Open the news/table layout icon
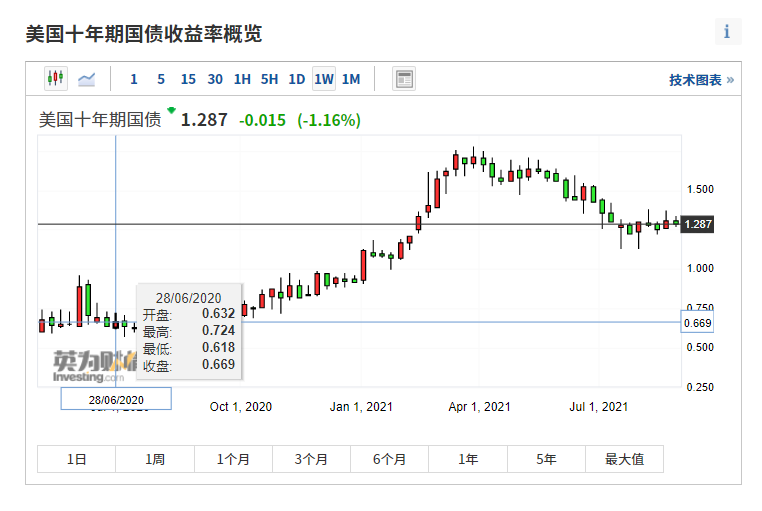 click(404, 79)
